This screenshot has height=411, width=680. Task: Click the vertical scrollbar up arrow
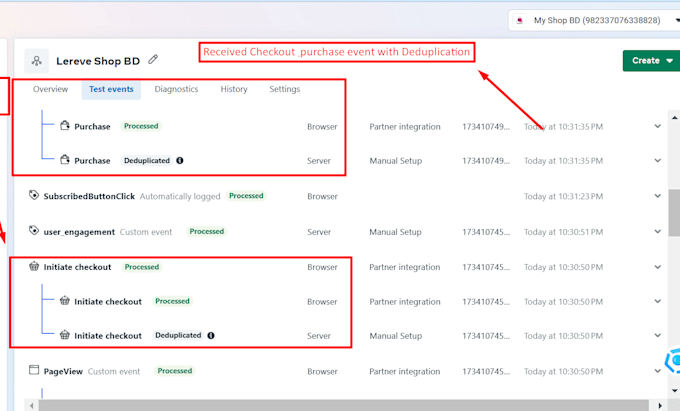pyautogui.click(x=674, y=117)
